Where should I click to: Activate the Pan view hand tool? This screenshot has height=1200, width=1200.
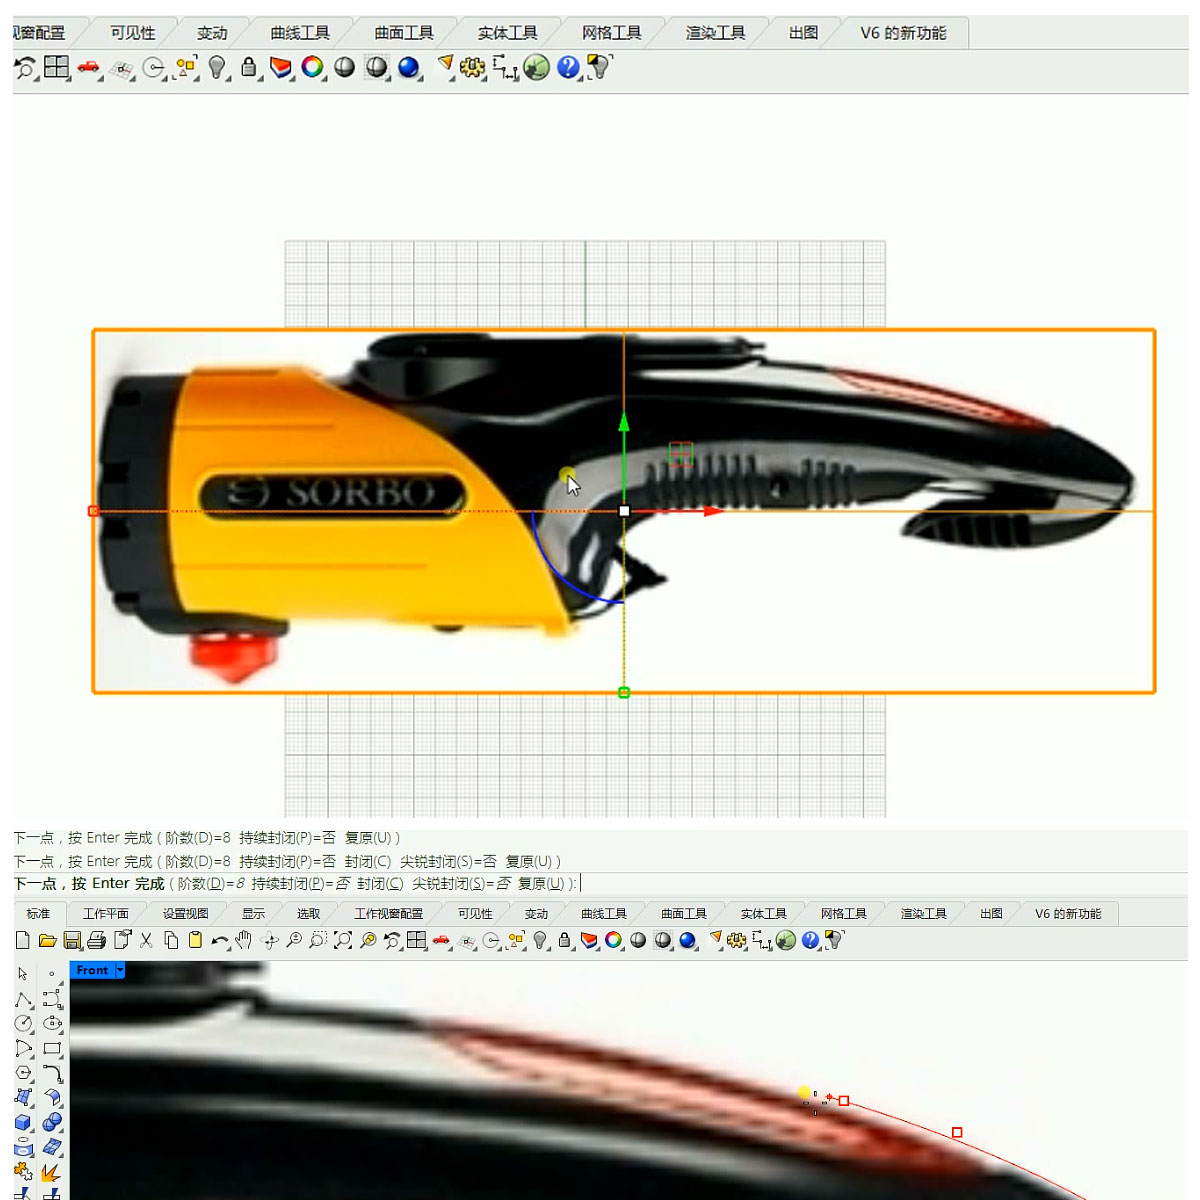(x=244, y=940)
